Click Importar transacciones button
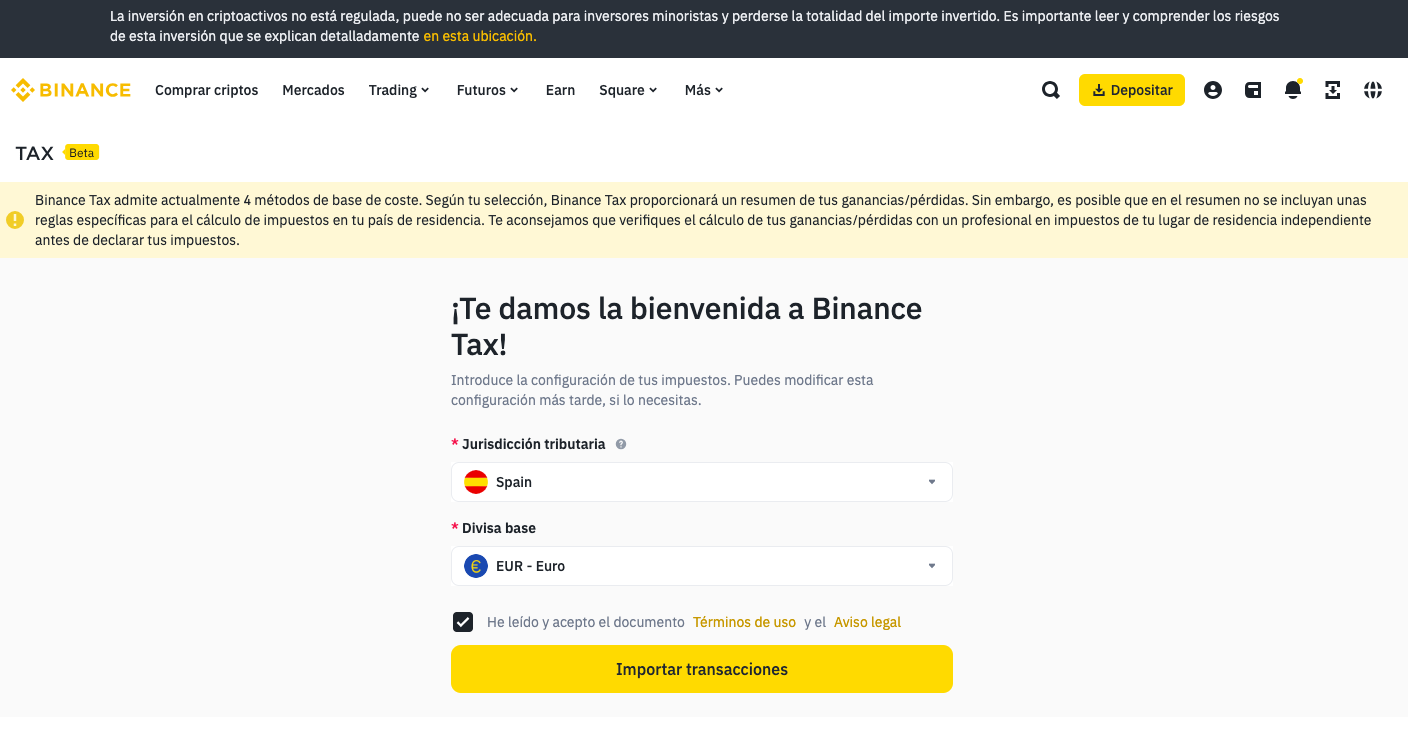The height and width of the screenshot is (734, 1408). pyautogui.click(x=702, y=669)
